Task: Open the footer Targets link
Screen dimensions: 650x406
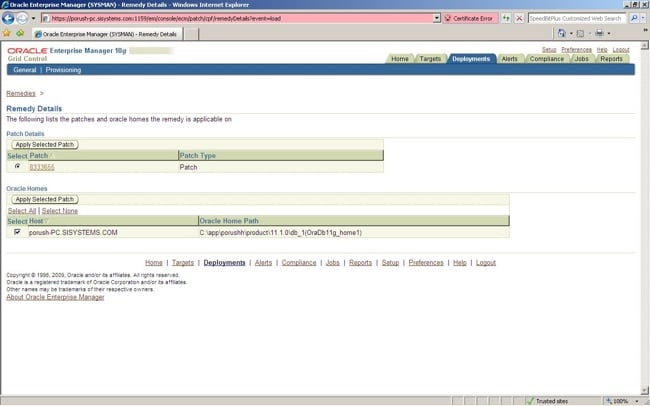Action: [183, 263]
